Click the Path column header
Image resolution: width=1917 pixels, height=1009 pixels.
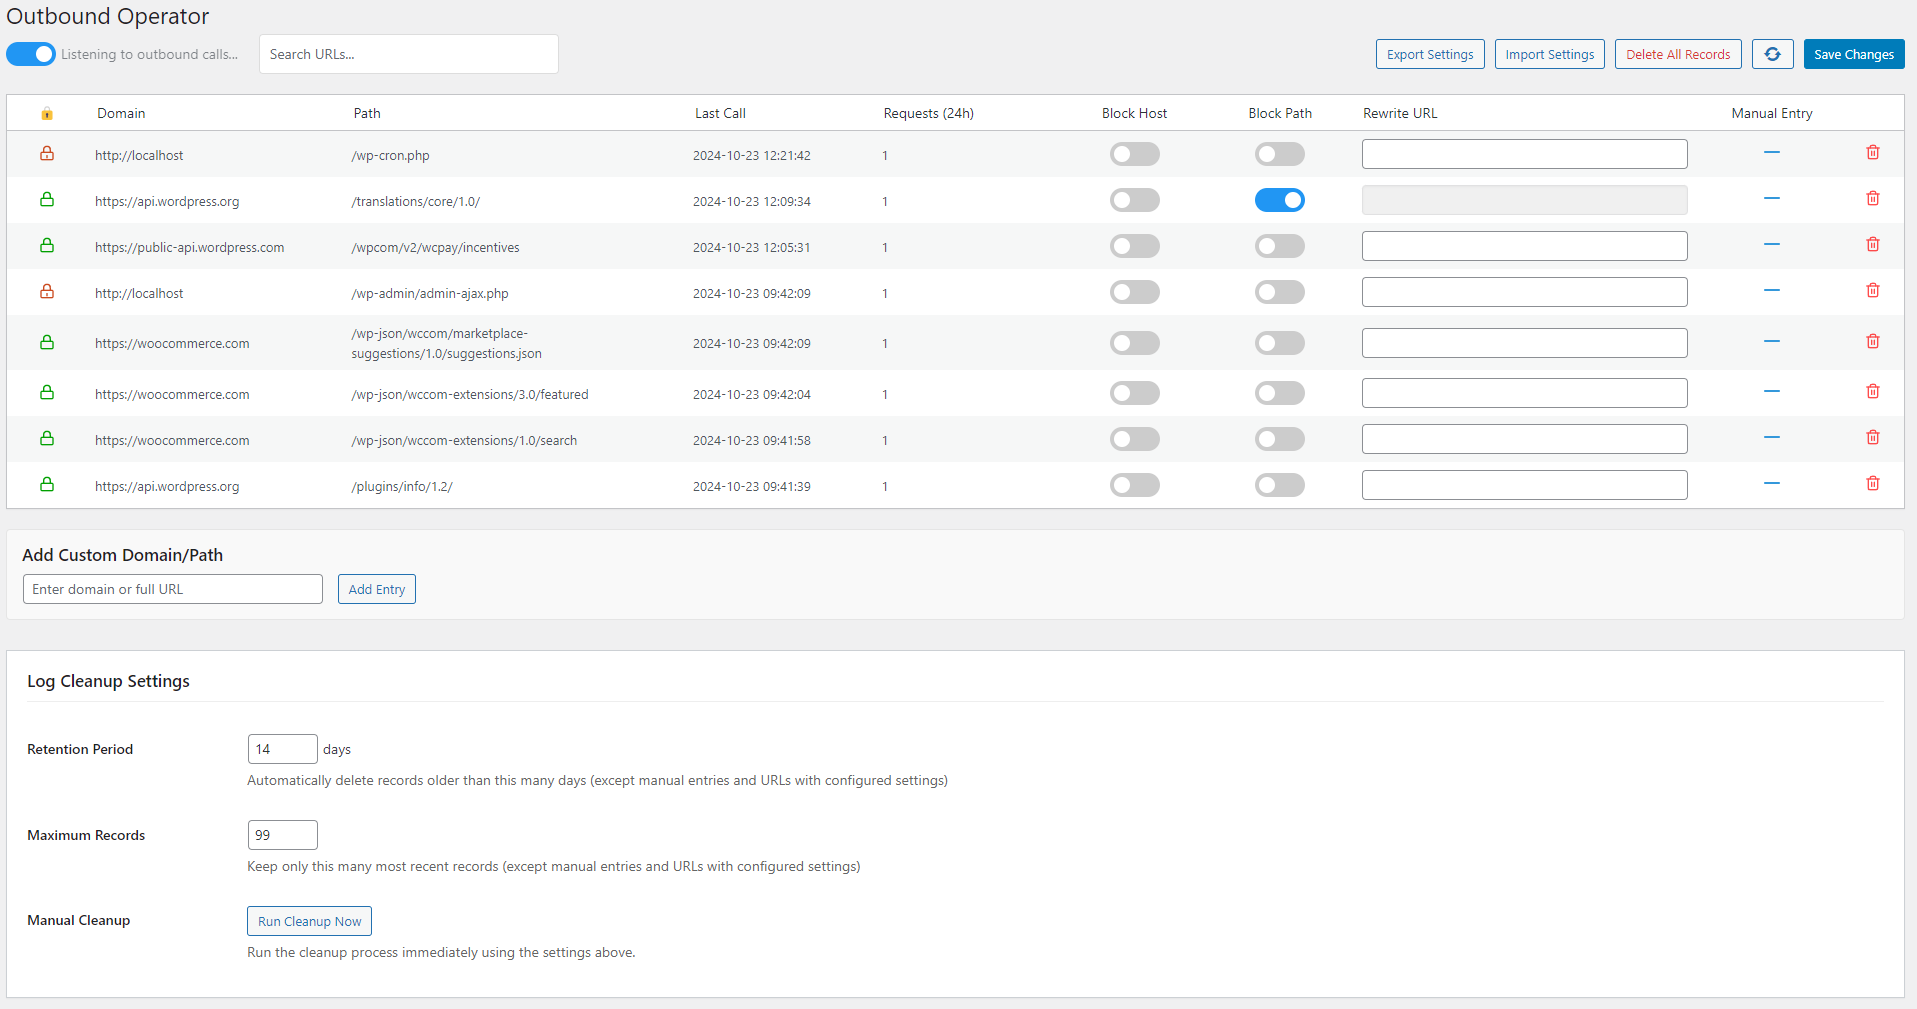coord(367,113)
